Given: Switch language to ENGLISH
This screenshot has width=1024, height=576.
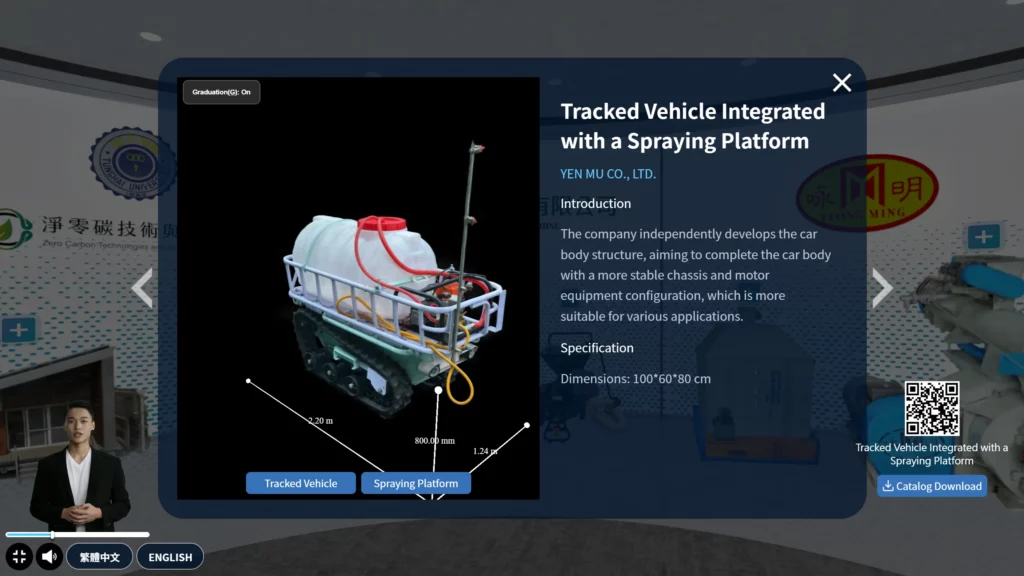Looking at the screenshot, I should 170,557.
